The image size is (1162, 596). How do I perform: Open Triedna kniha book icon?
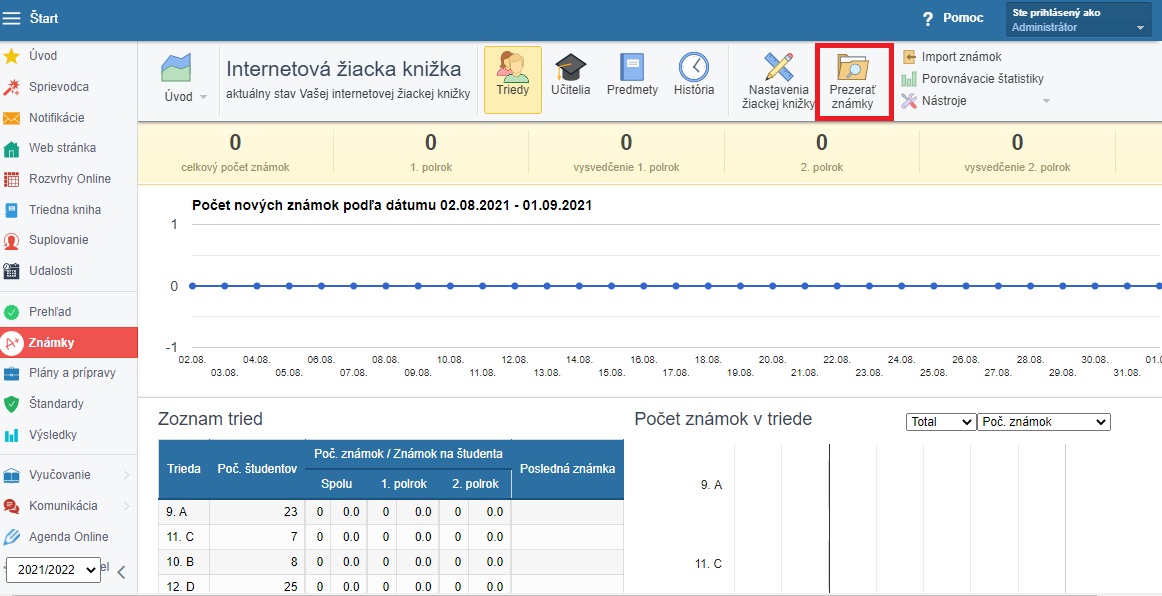click(11, 210)
